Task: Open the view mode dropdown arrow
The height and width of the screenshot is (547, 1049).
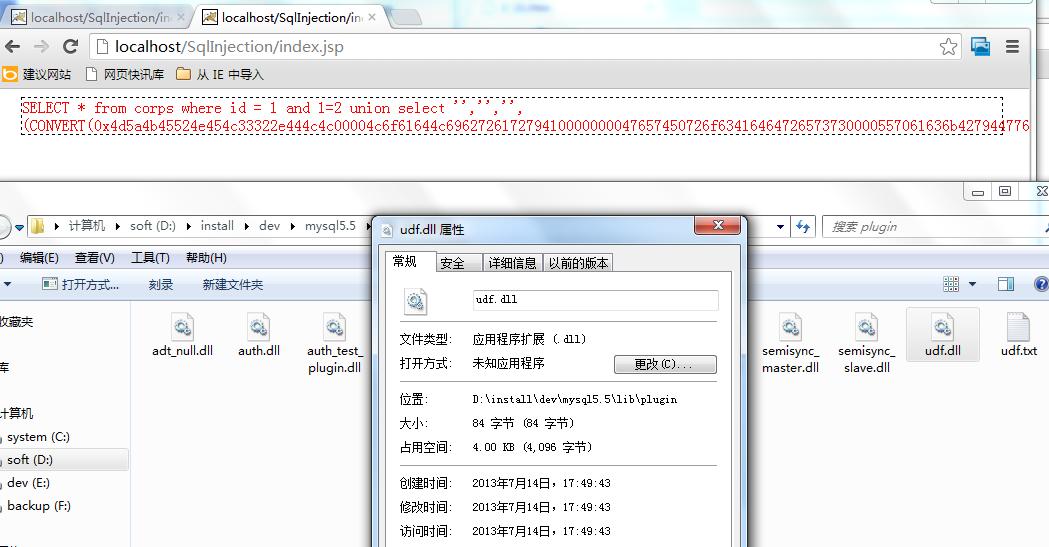Action: (x=972, y=284)
